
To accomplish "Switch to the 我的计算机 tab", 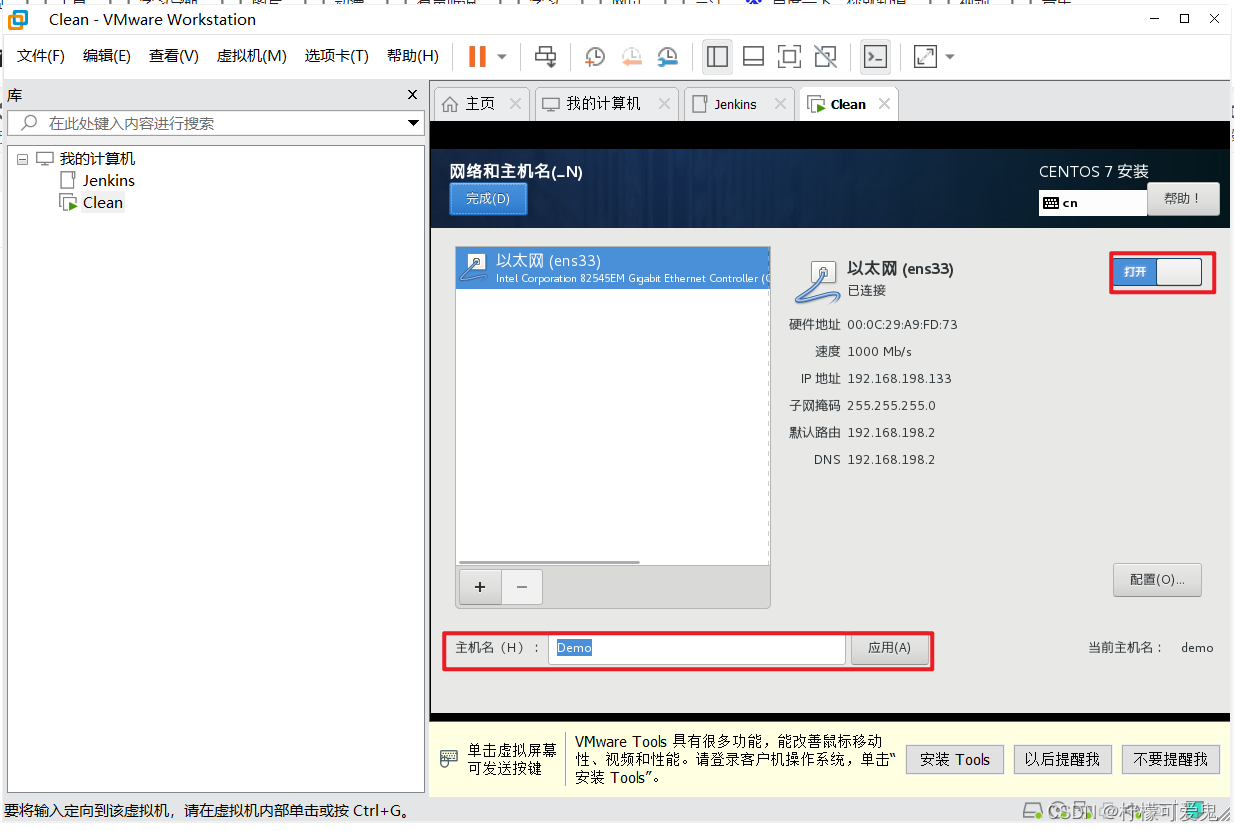I will coord(603,104).
